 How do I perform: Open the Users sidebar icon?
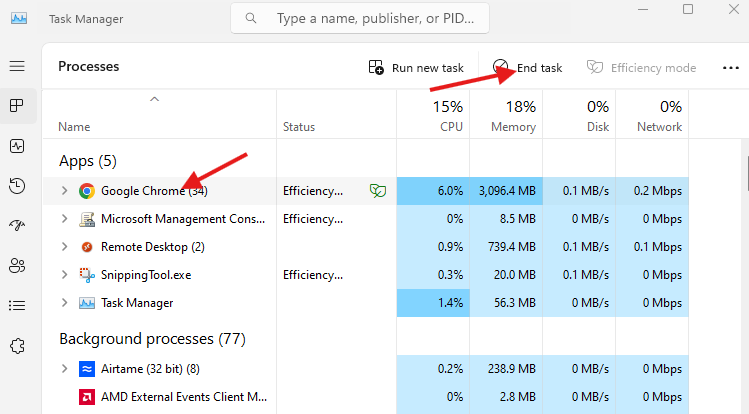[17, 265]
